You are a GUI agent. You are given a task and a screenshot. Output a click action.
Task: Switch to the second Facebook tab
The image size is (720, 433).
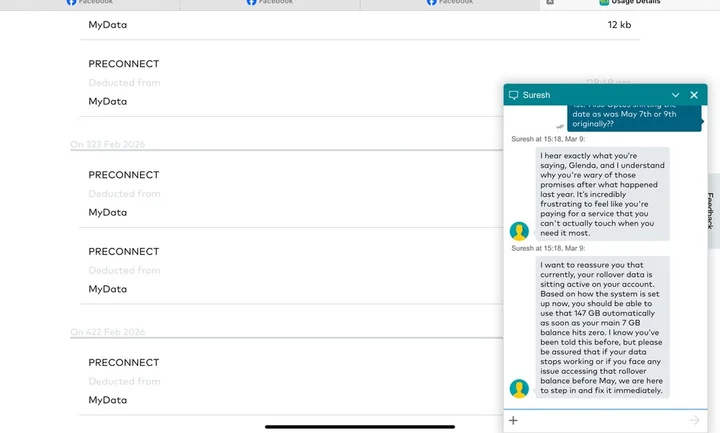(x=270, y=3)
